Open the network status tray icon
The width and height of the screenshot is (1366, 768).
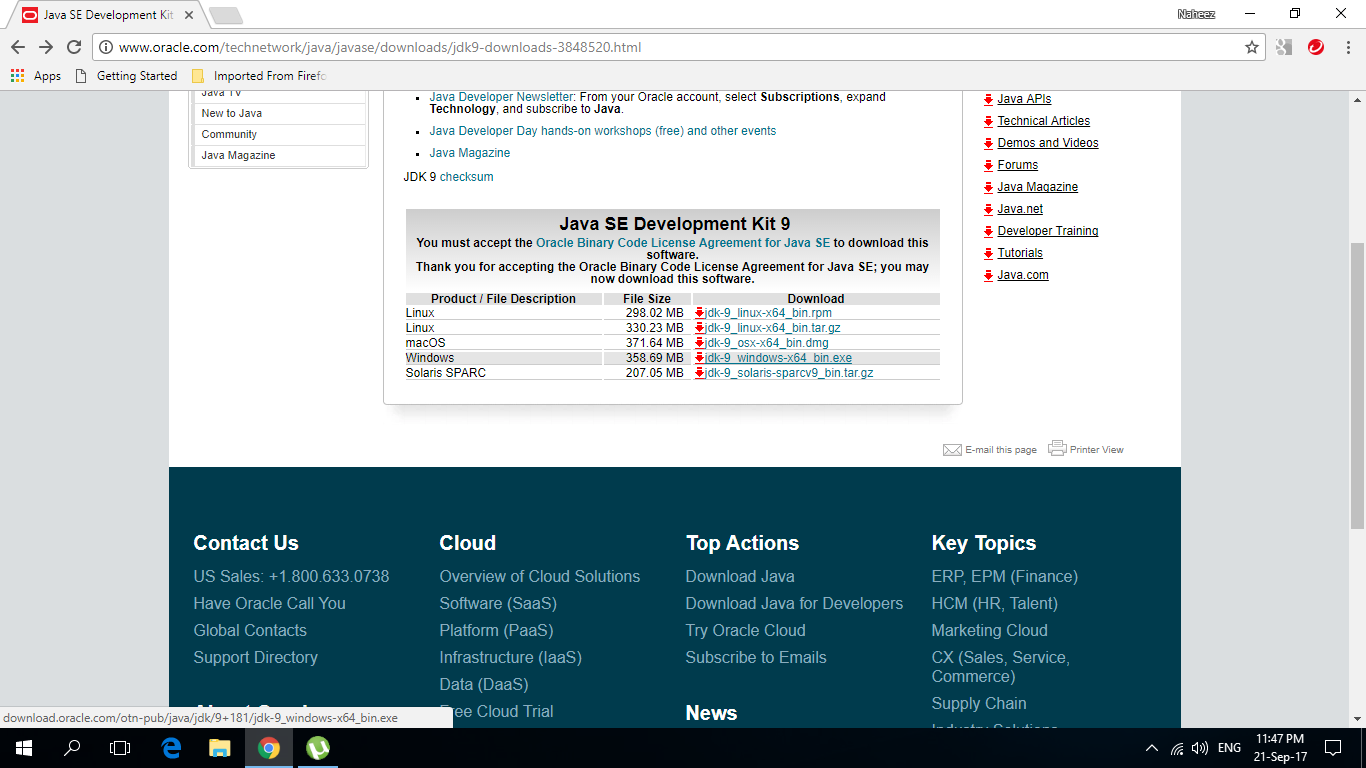[x=1176, y=748]
